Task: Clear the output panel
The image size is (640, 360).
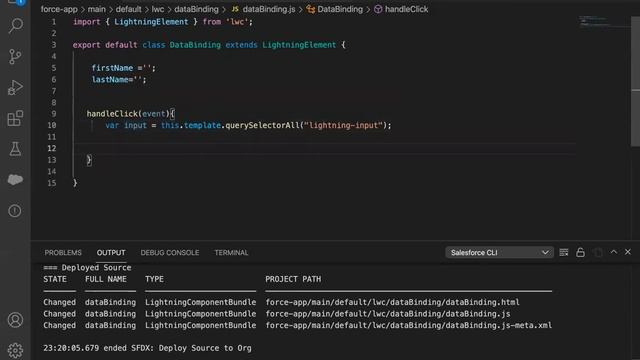Action: pos(564,253)
